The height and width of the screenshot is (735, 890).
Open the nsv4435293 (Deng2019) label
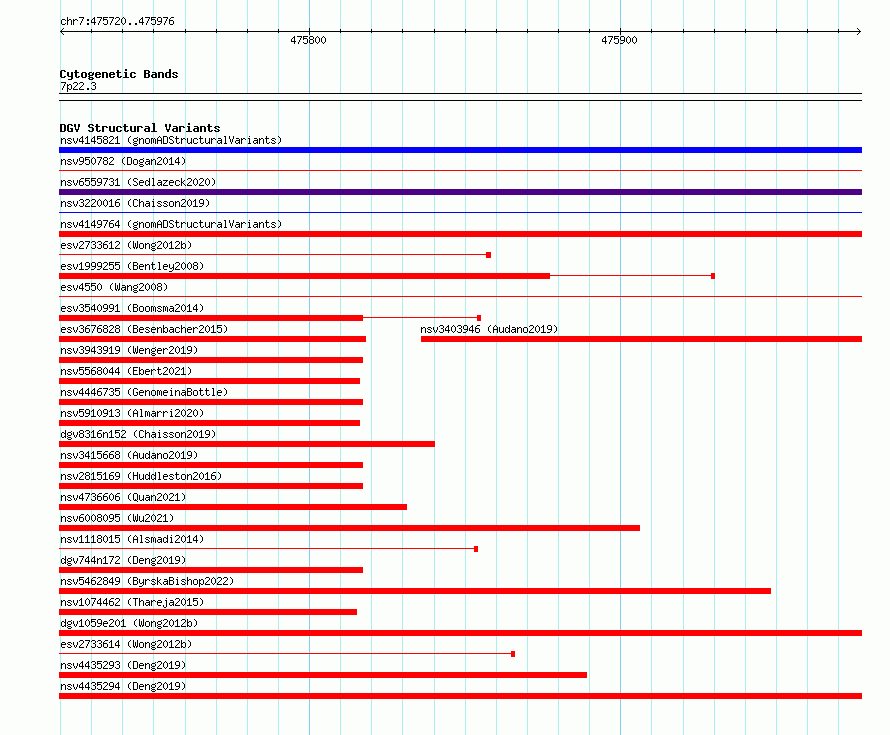click(x=123, y=665)
